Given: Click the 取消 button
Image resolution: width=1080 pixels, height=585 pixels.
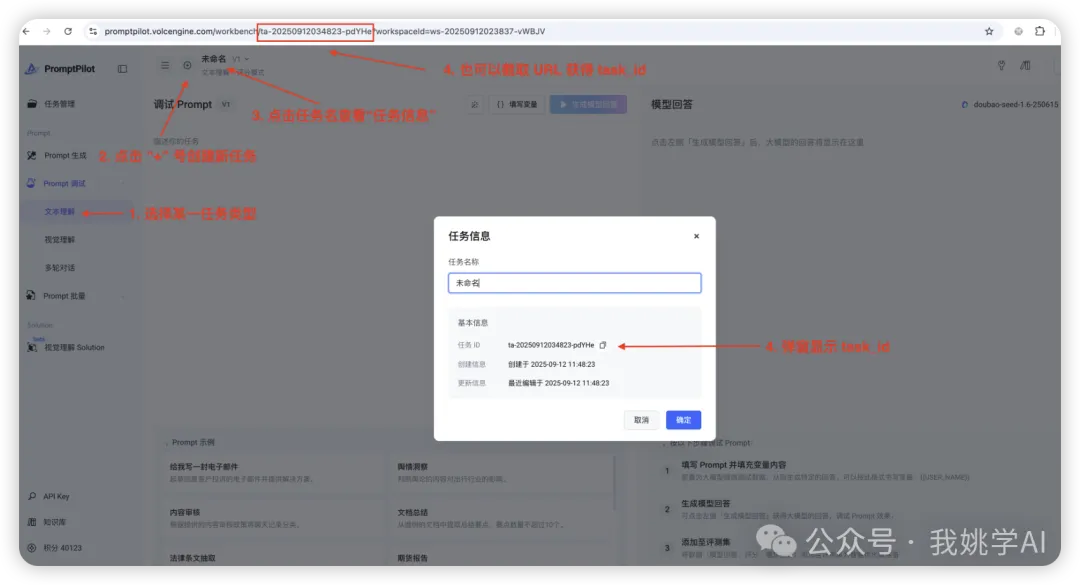Looking at the screenshot, I should pyautogui.click(x=641, y=420).
